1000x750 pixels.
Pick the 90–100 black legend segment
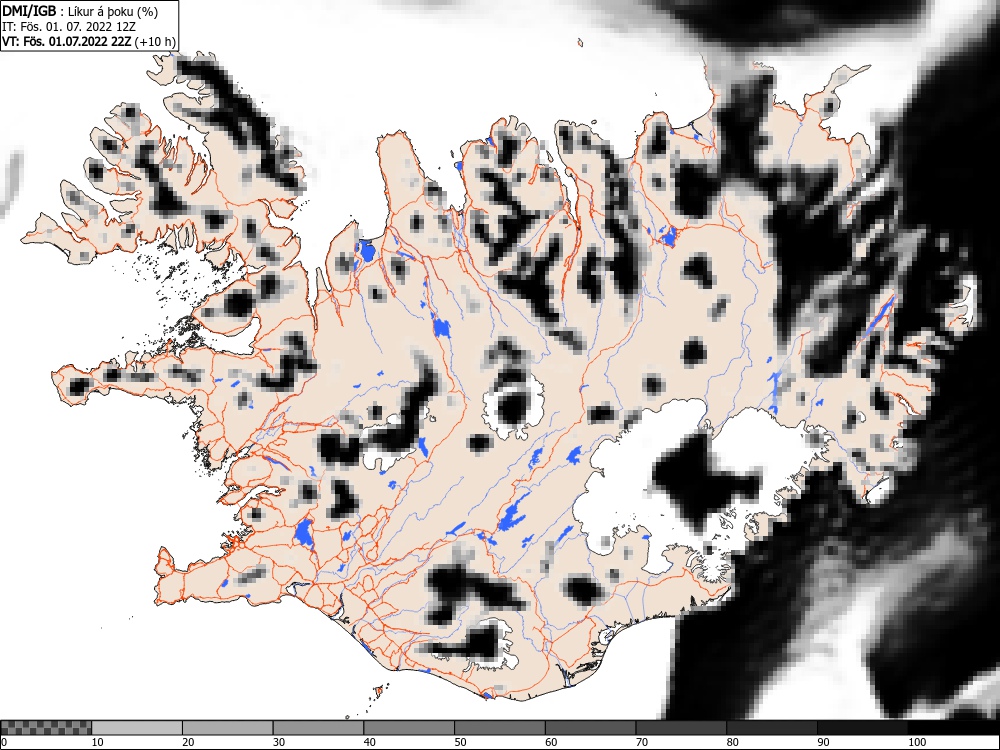point(862,728)
